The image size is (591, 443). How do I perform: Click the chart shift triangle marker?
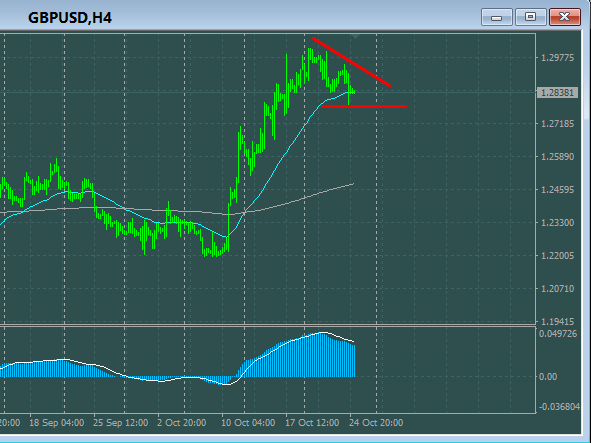pos(355,36)
